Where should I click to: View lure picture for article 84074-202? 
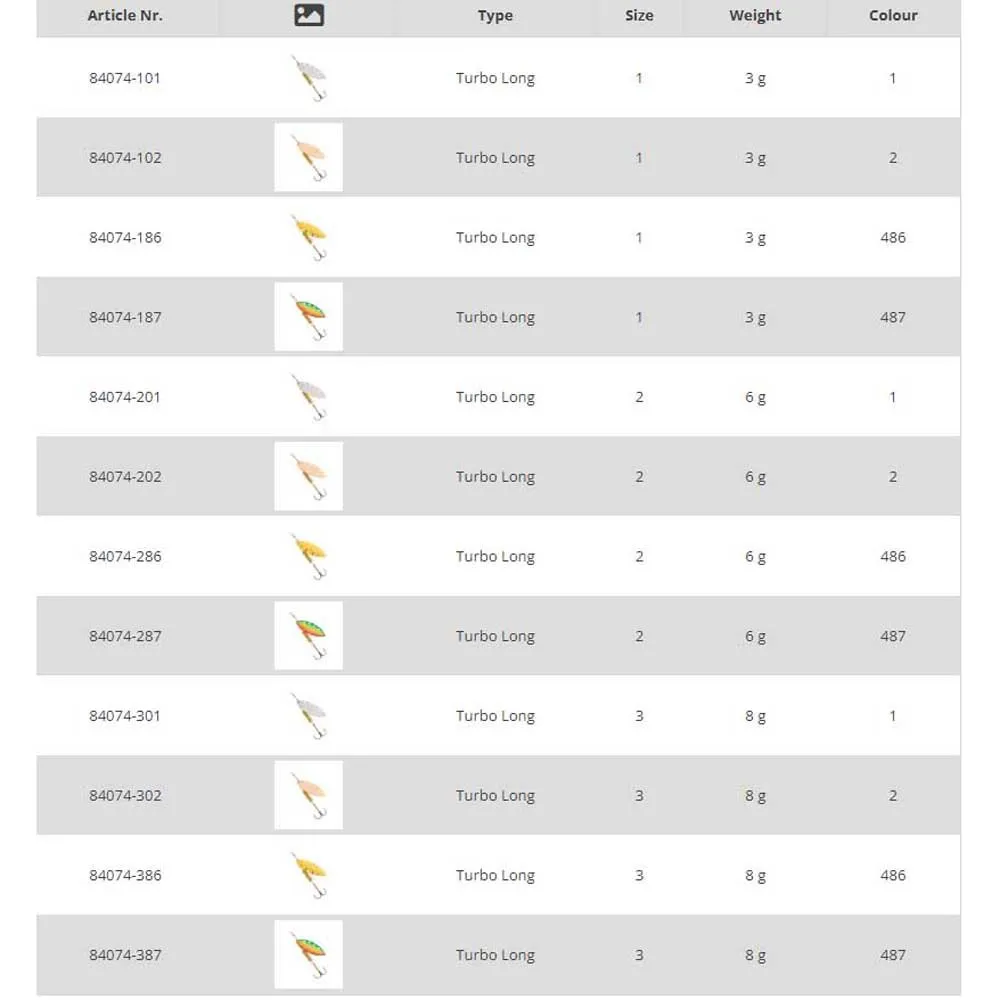tap(309, 476)
